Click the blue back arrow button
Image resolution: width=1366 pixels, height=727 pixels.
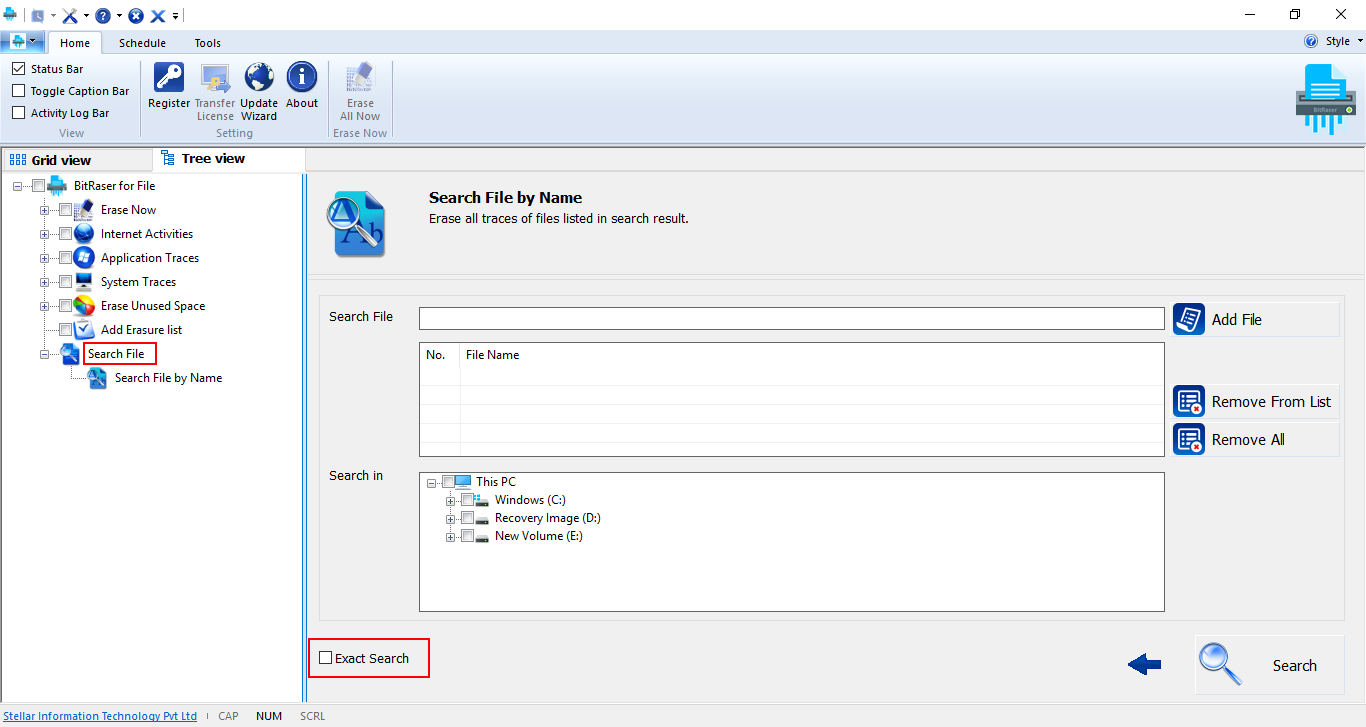pyautogui.click(x=1144, y=665)
